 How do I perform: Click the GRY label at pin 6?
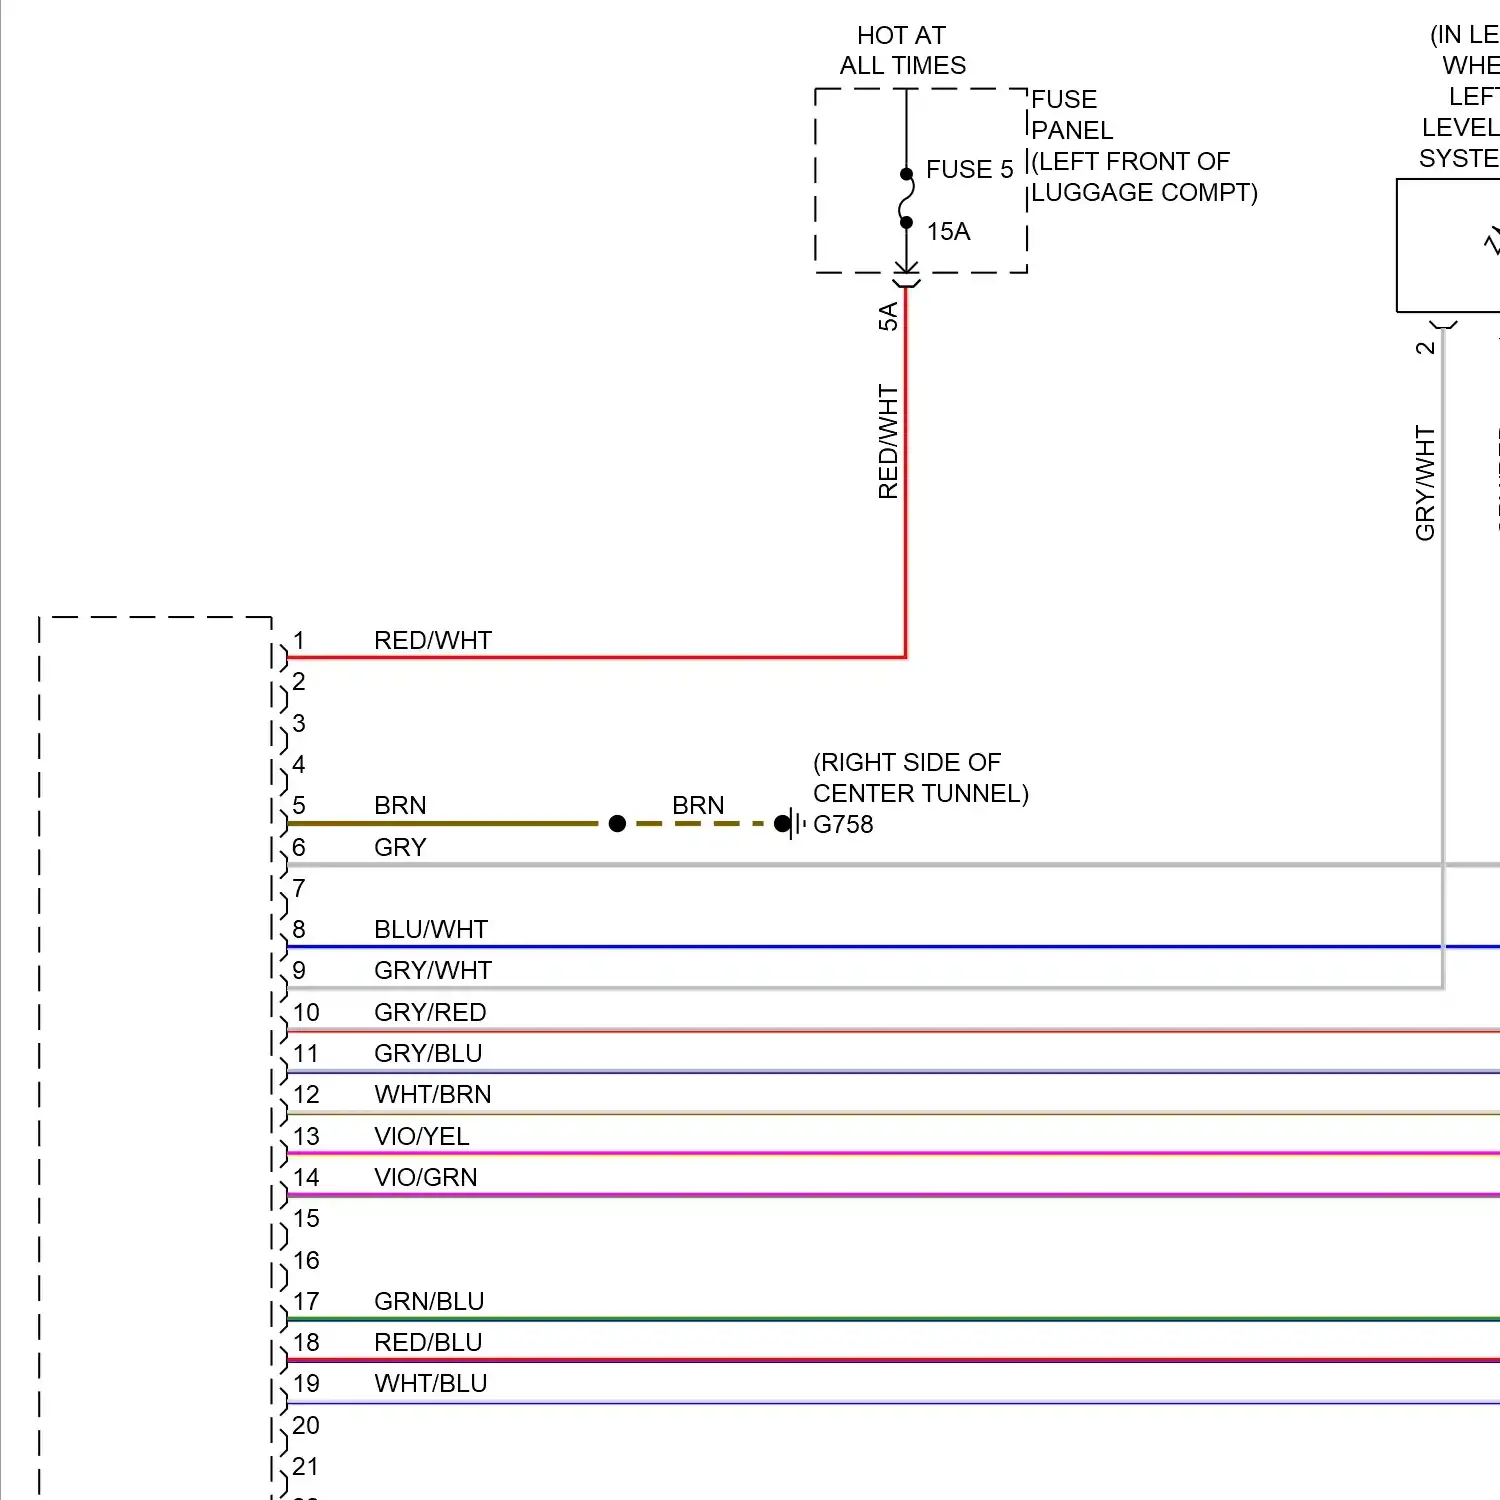400,847
